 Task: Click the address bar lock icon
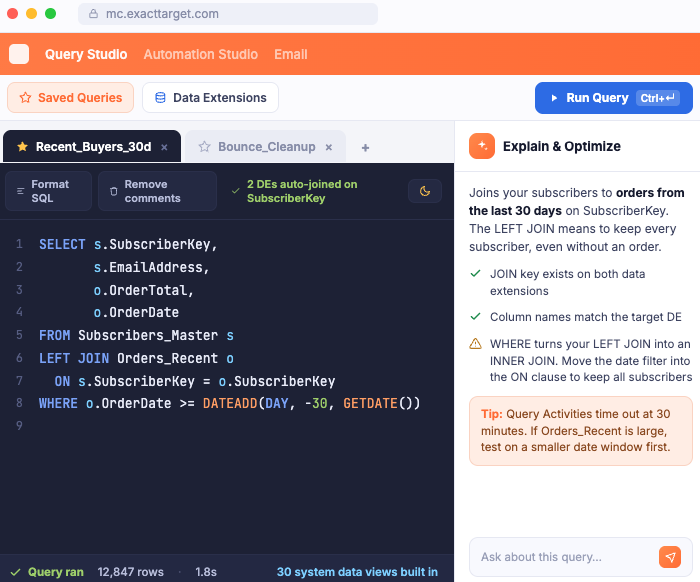tap(93, 14)
